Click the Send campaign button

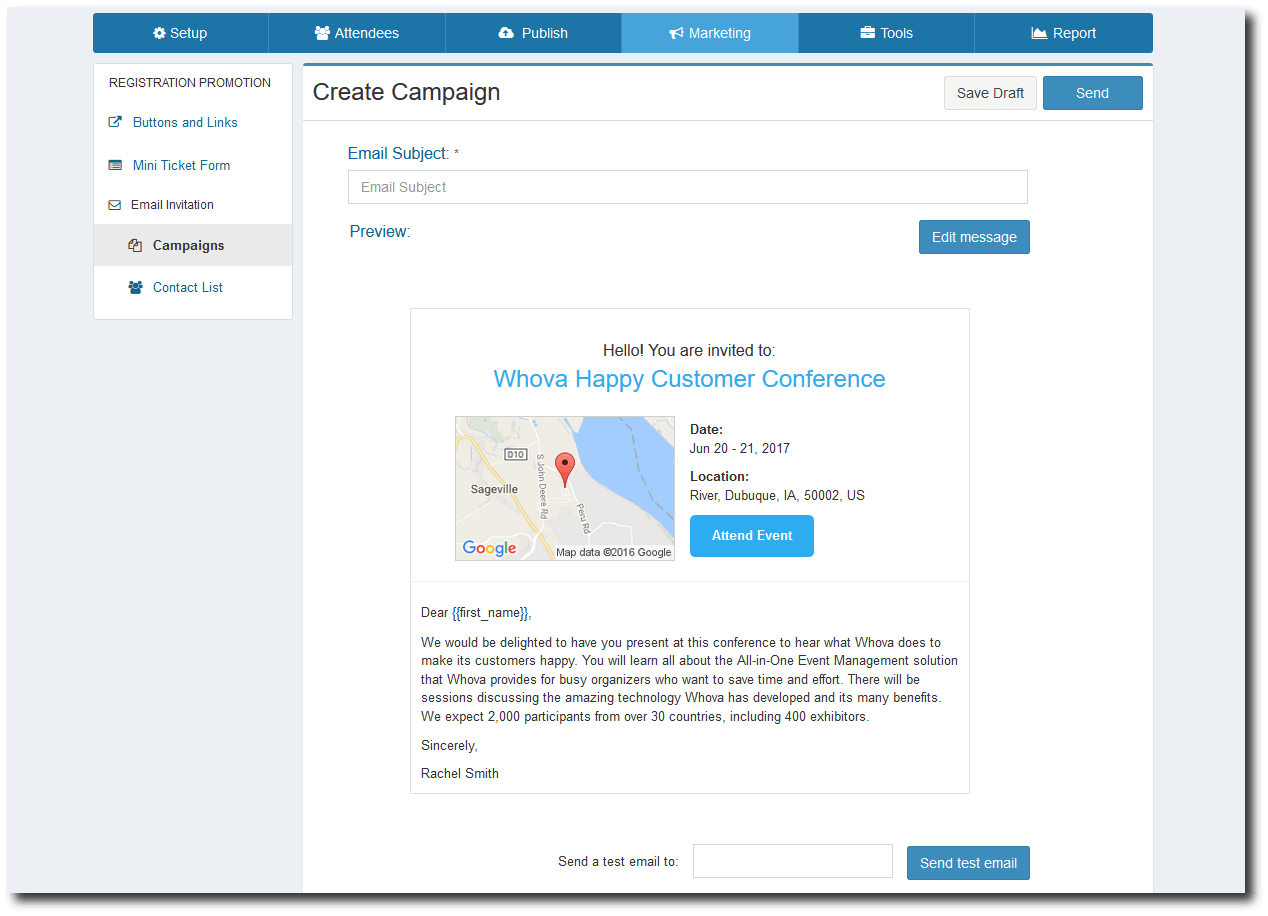[x=1092, y=93]
